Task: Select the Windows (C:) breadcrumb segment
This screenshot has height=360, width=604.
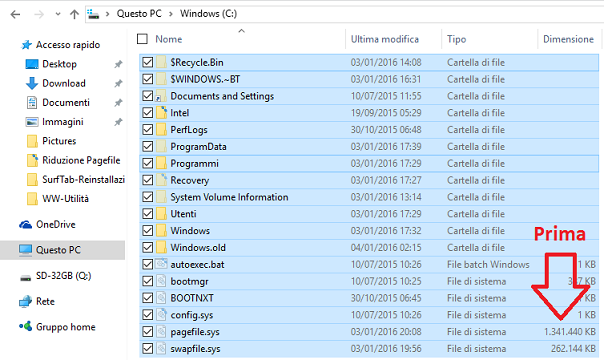Action: click(208, 14)
